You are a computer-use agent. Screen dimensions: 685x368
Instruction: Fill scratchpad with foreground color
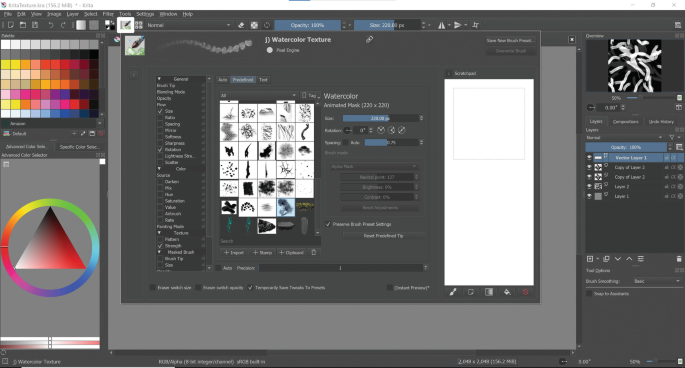click(x=507, y=292)
